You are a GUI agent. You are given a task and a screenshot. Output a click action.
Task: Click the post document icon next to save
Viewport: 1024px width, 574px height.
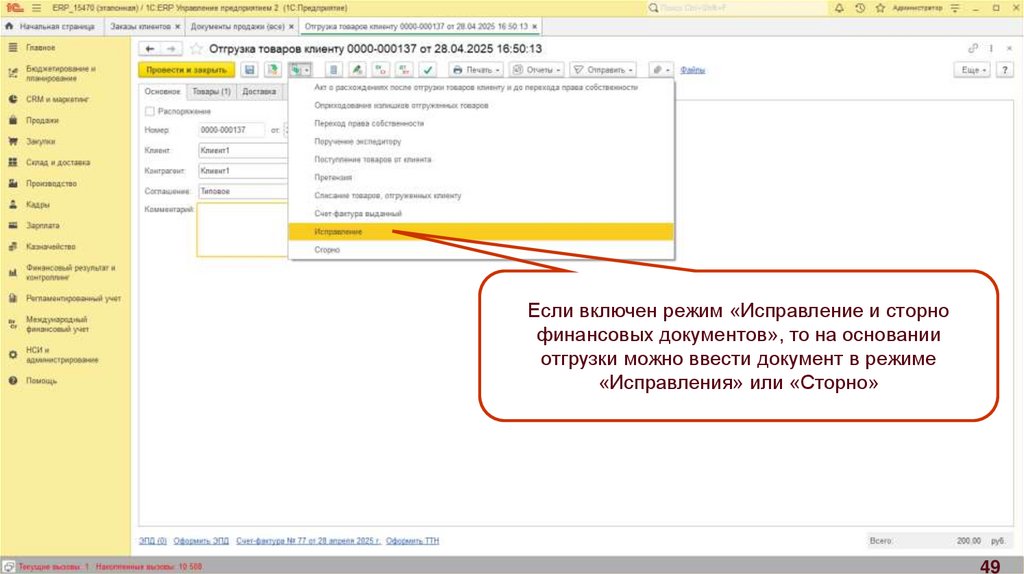coord(272,69)
